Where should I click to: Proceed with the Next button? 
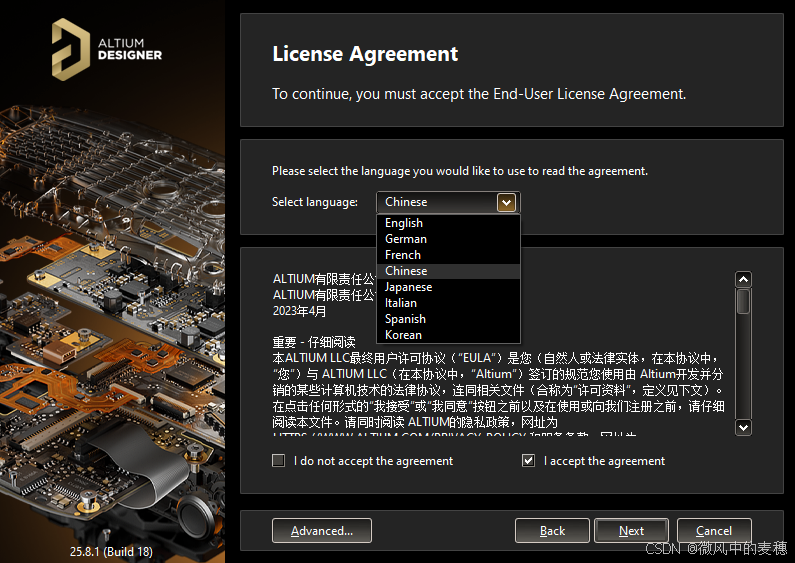(631, 531)
